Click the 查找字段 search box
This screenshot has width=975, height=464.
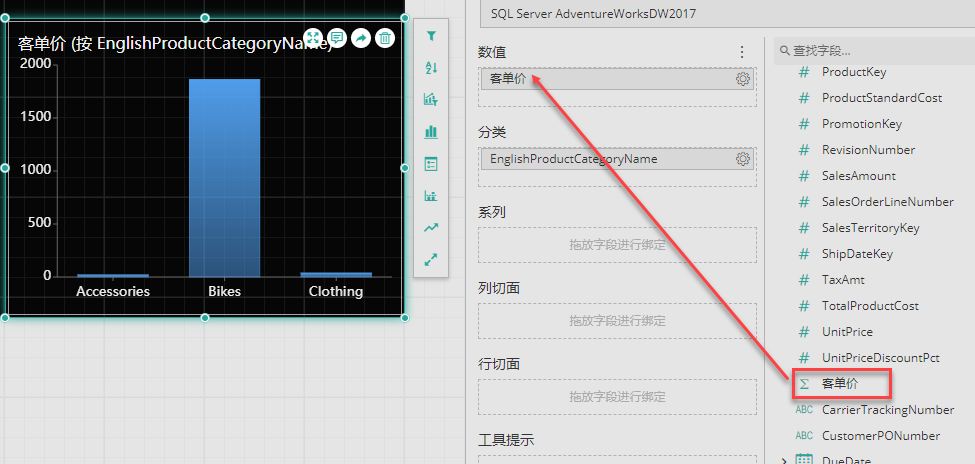pos(874,51)
